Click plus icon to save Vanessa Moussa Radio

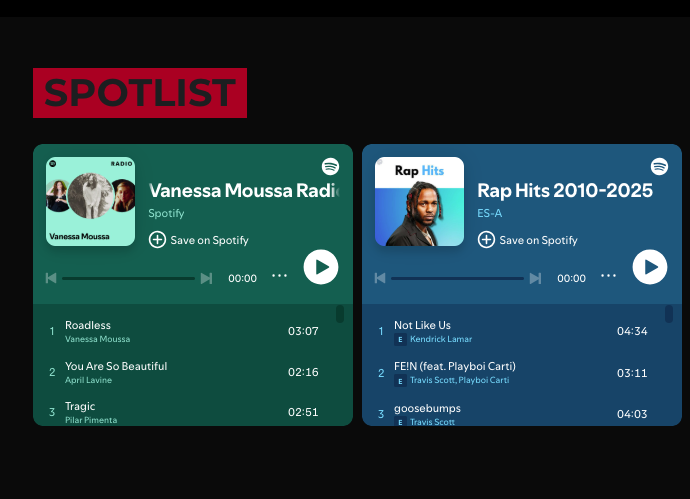[157, 240]
